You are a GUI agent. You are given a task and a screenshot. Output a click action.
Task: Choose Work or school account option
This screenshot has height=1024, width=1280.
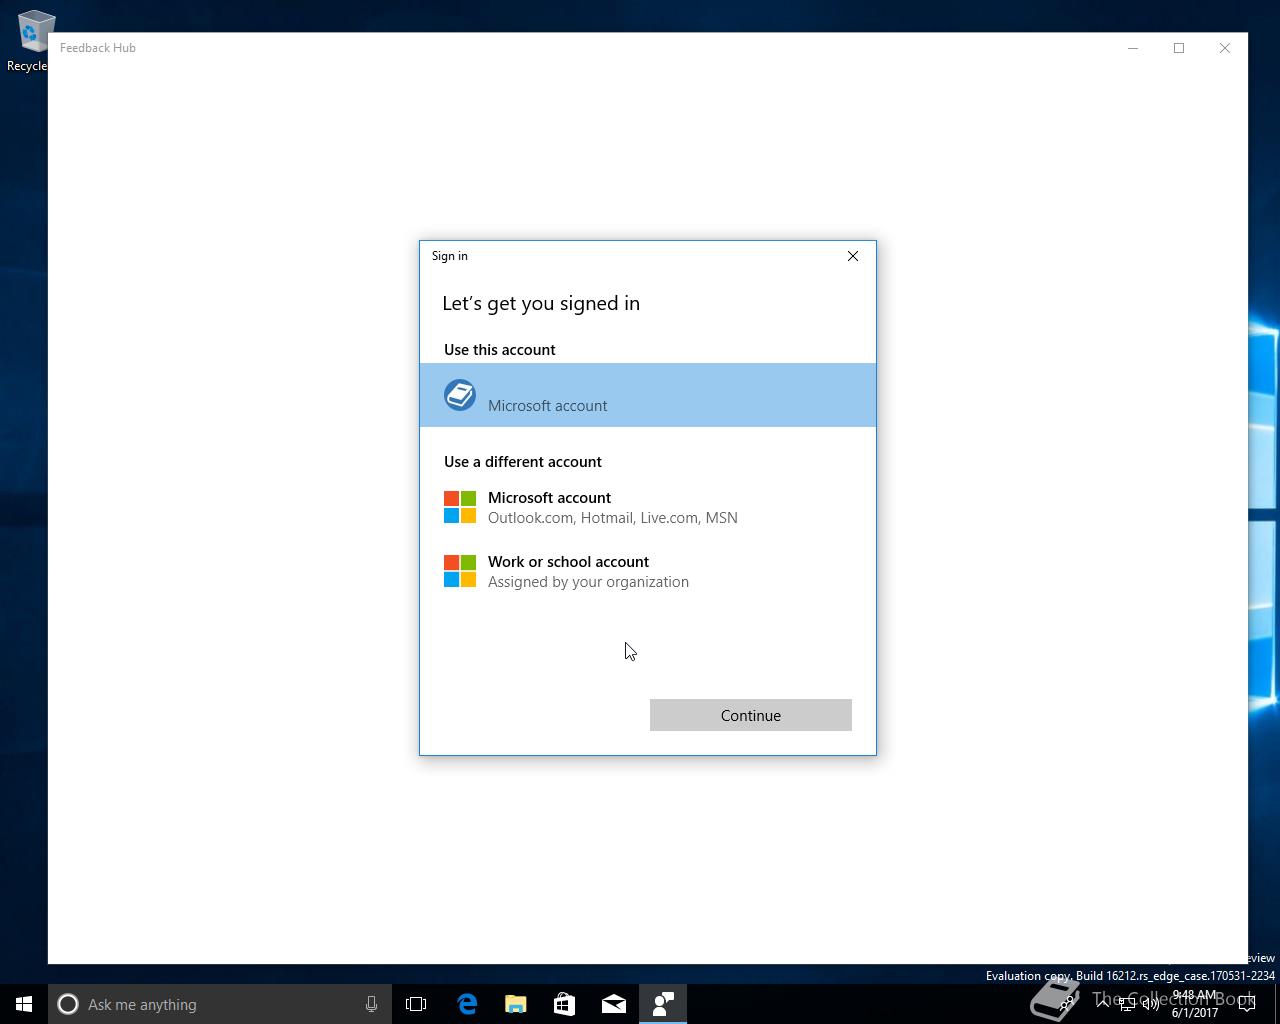647,571
